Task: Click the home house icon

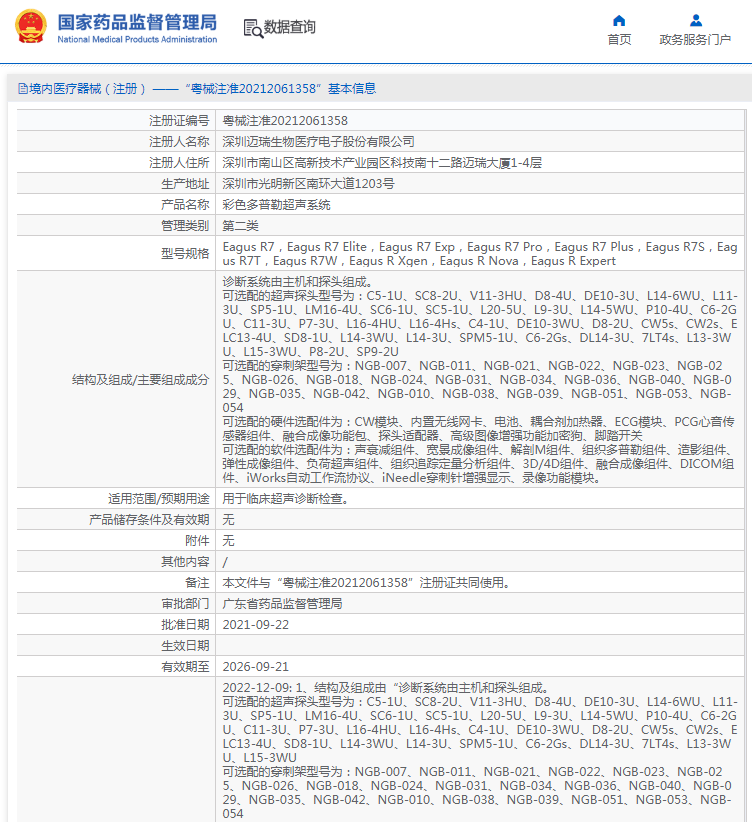Action: pyautogui.click(x=619, y=20)
